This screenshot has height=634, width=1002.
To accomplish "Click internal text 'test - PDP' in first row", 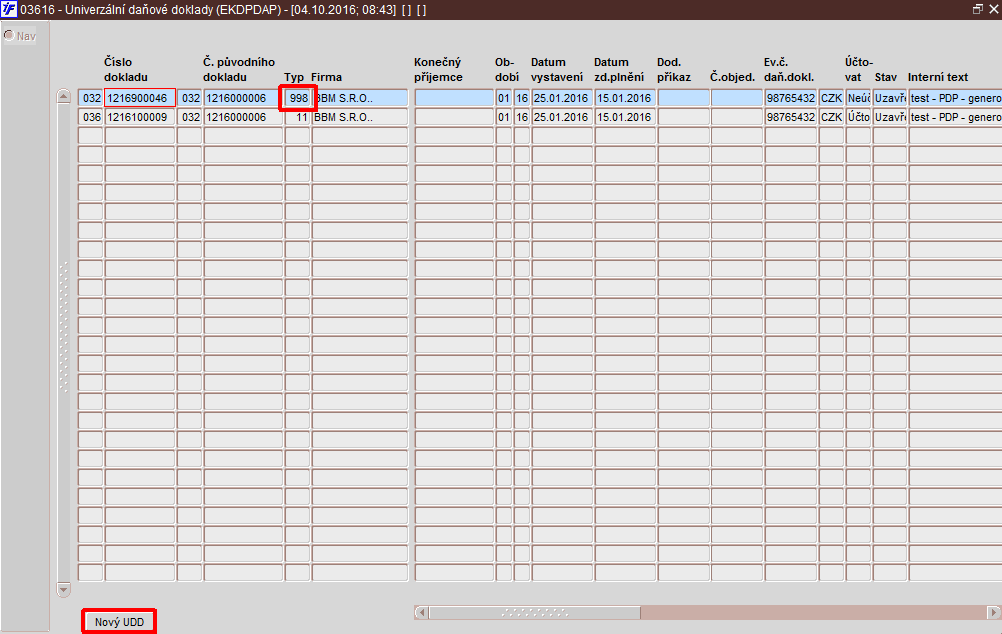I will pyautogui.click(x=955, y=98).
